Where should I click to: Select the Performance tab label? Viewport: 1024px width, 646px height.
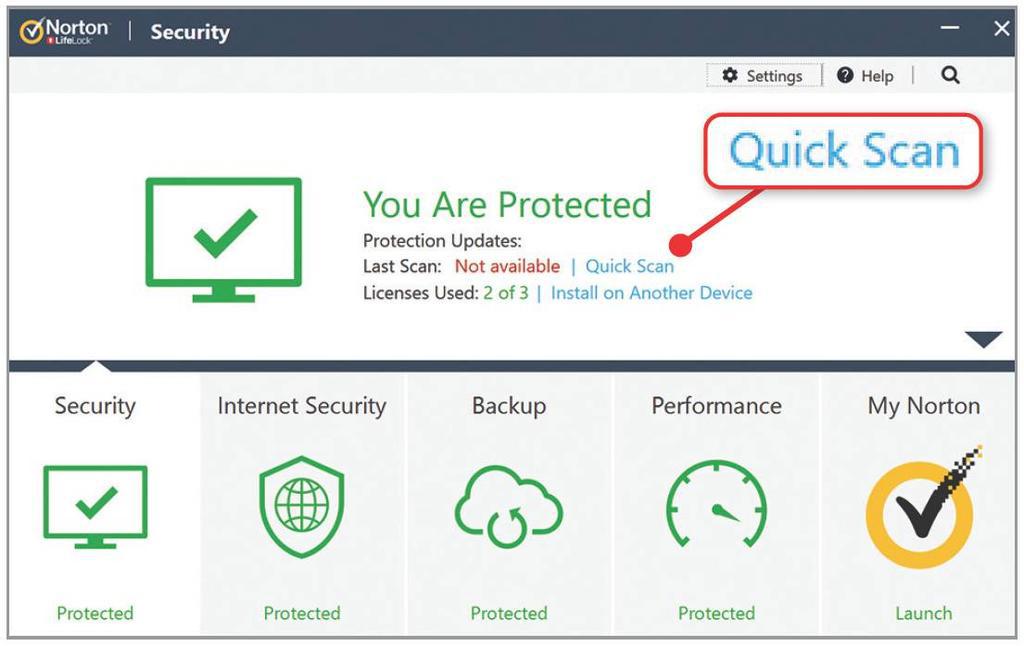point(716,406)
